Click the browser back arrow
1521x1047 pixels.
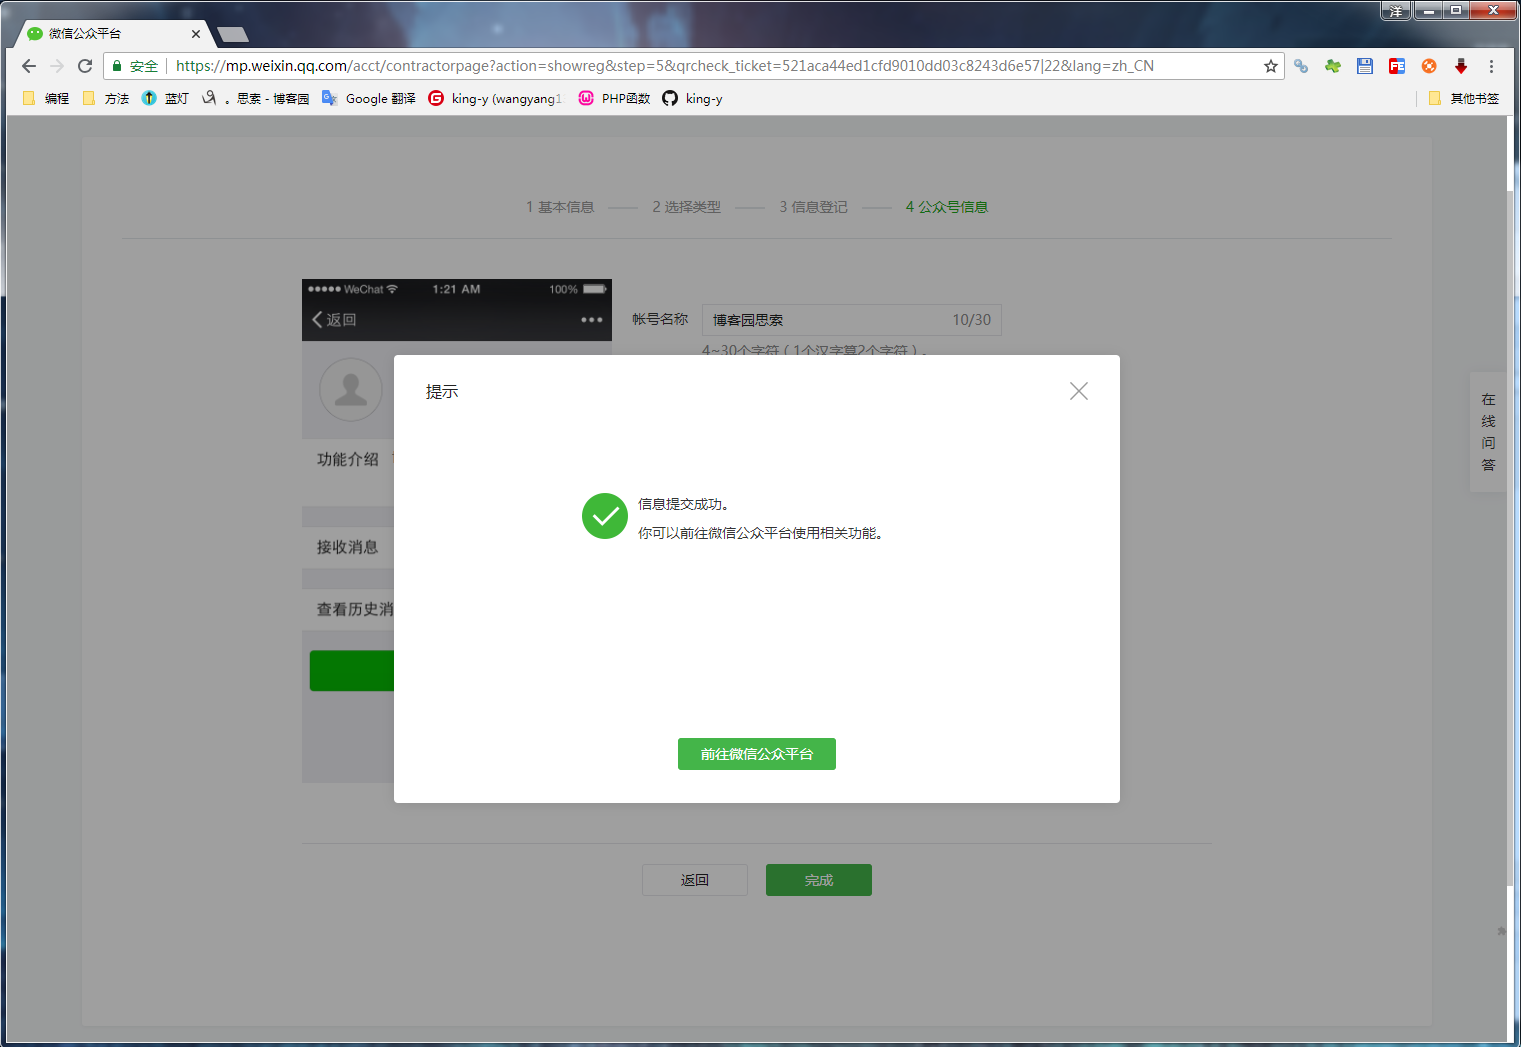(x=29, y=66)
